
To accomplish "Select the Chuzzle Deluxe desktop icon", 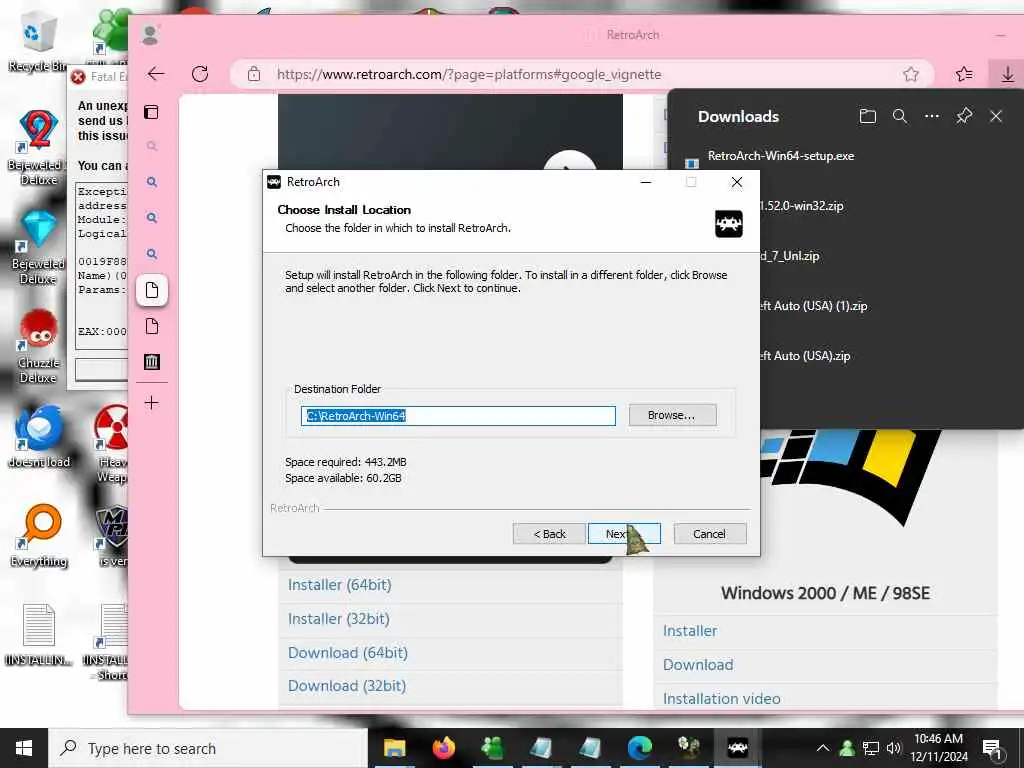I will click(38, 346).
